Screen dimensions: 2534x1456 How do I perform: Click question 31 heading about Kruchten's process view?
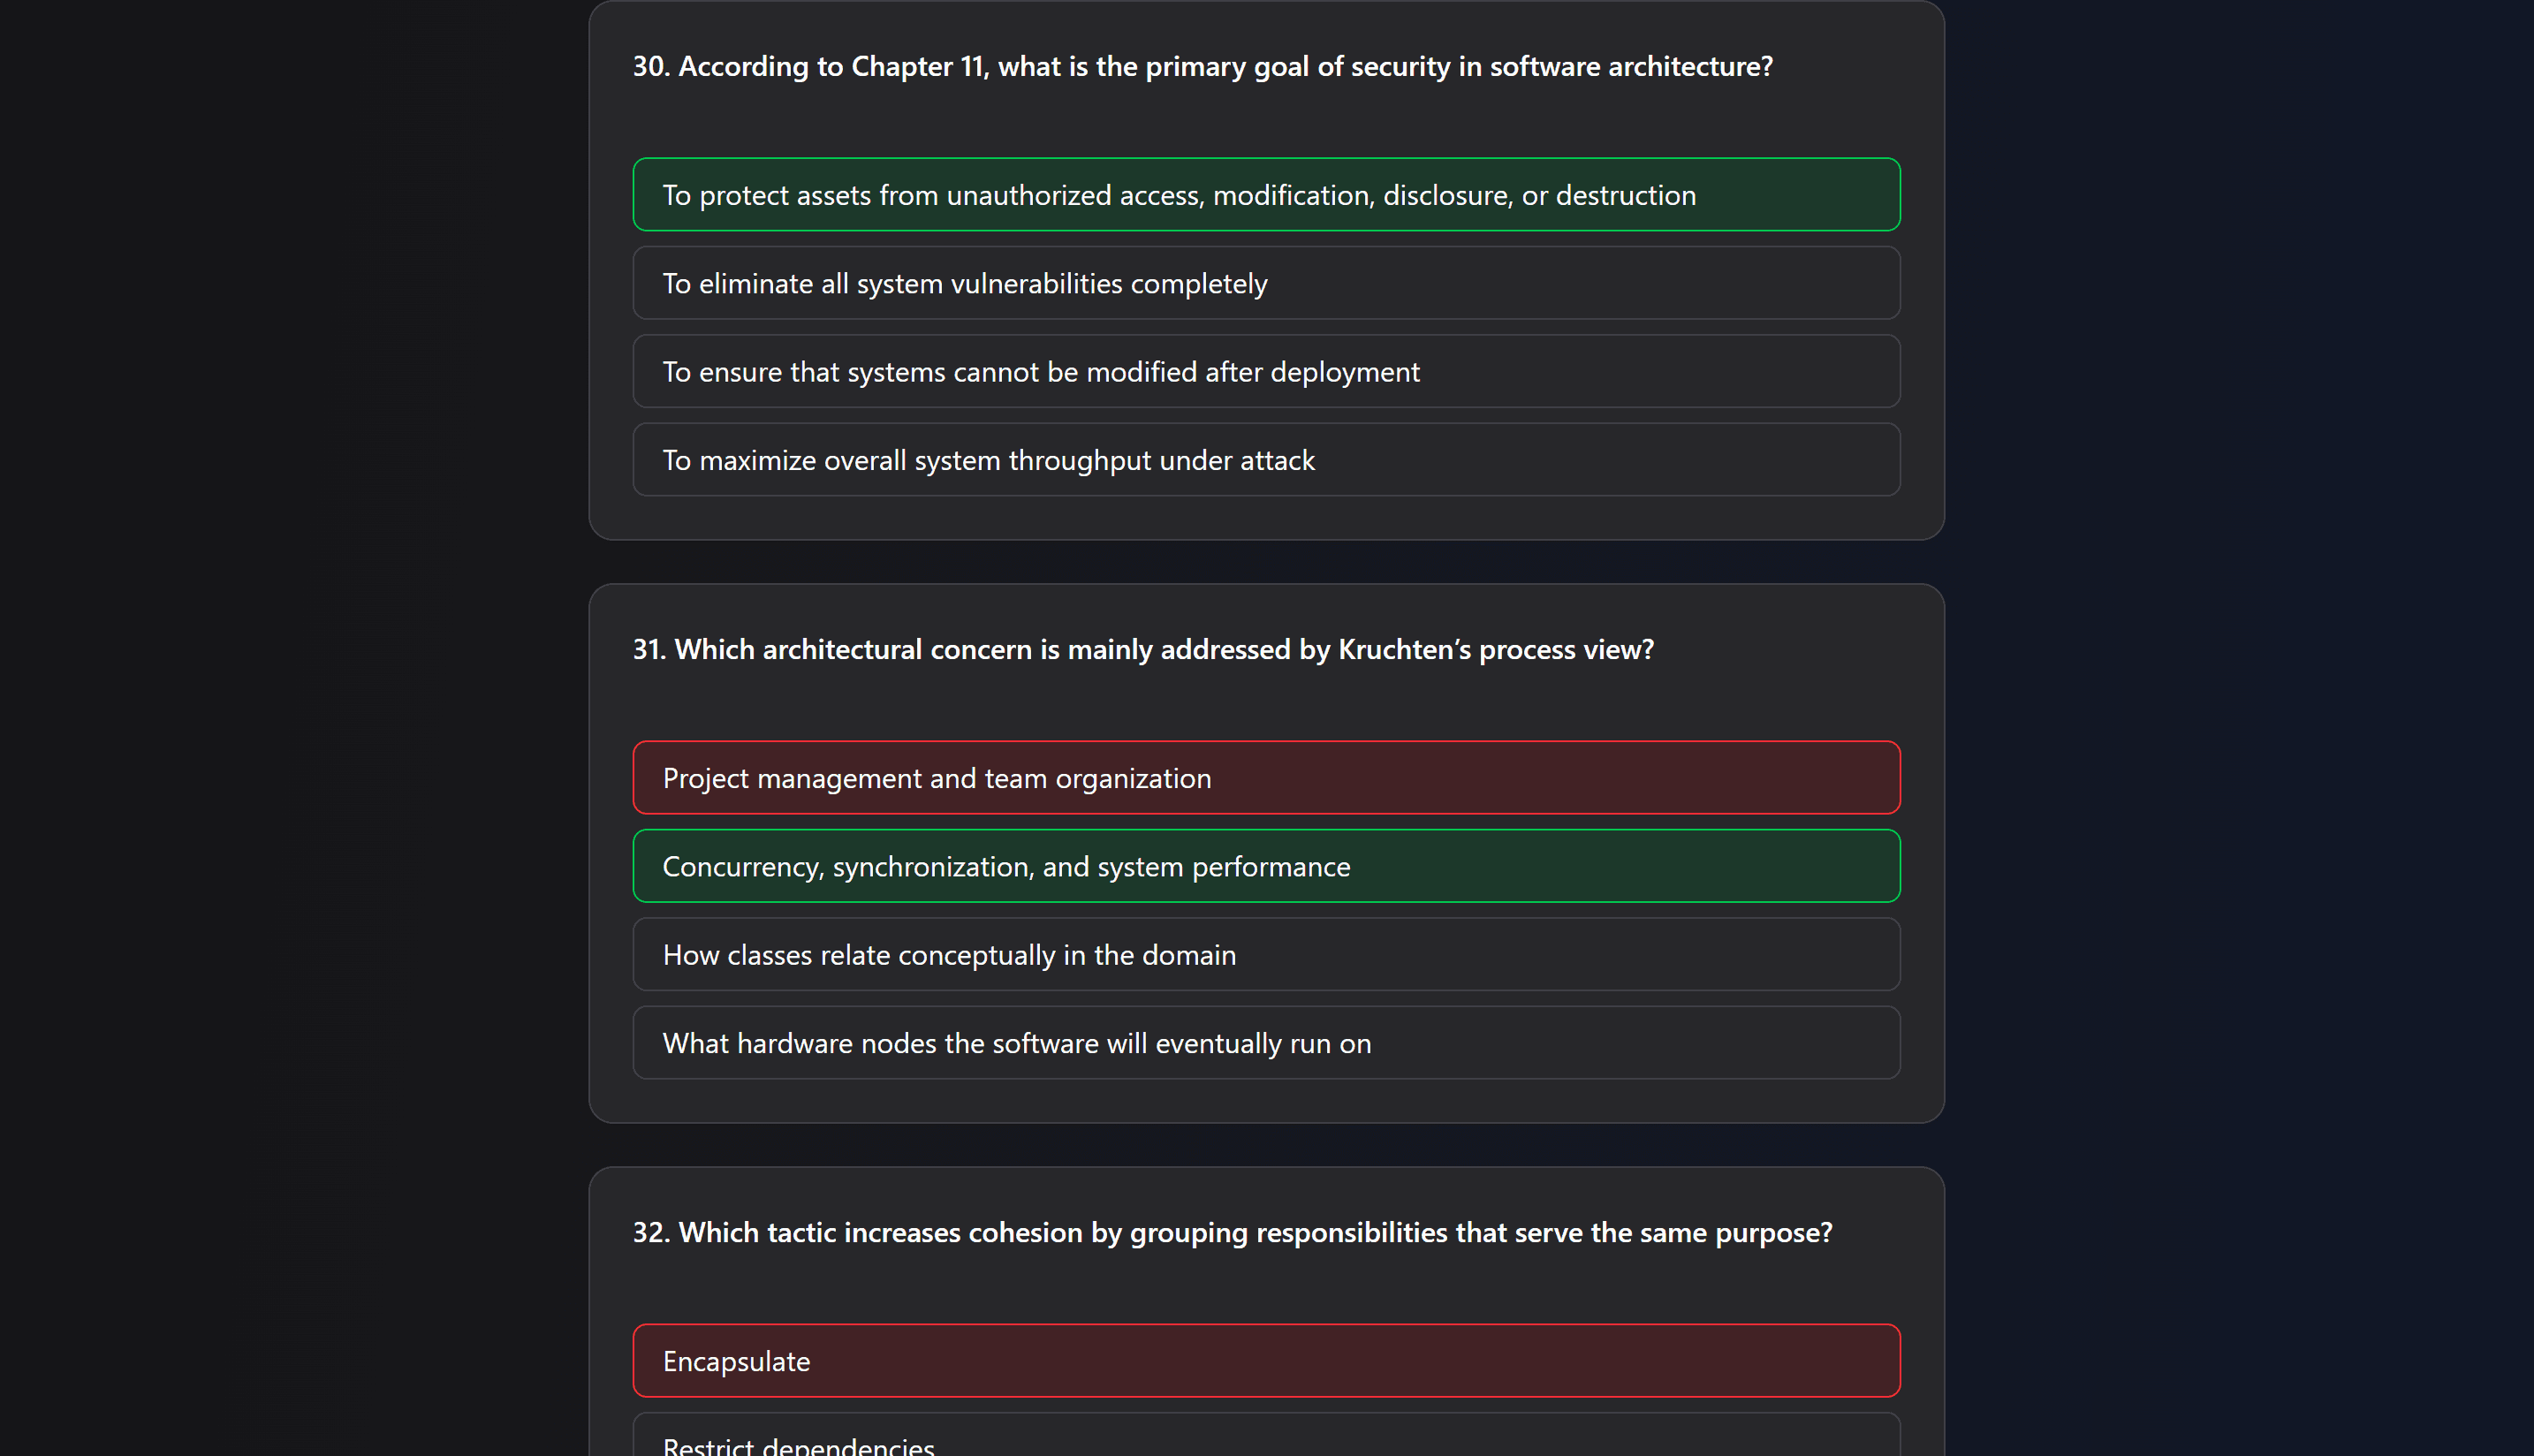1143,649
